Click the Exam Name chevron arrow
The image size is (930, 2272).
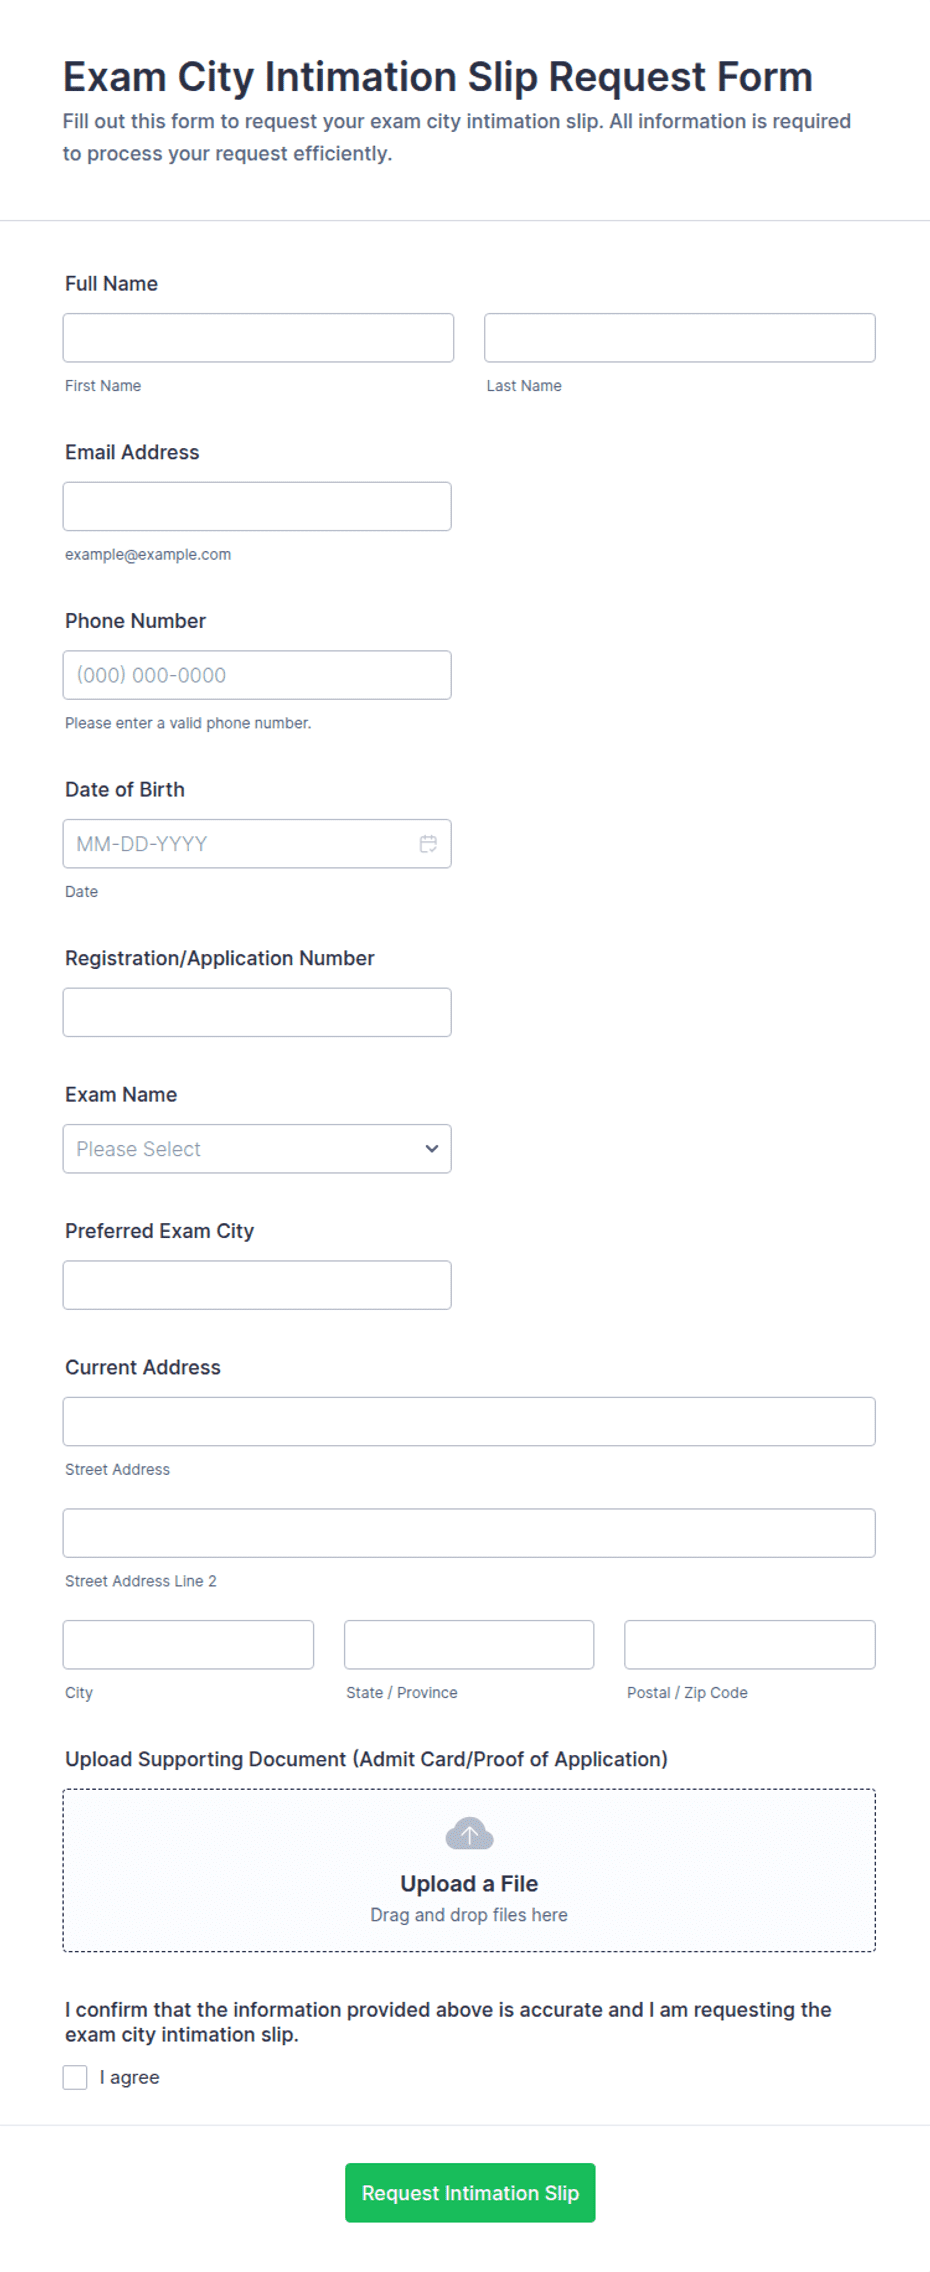click(x=432, y=1149)
